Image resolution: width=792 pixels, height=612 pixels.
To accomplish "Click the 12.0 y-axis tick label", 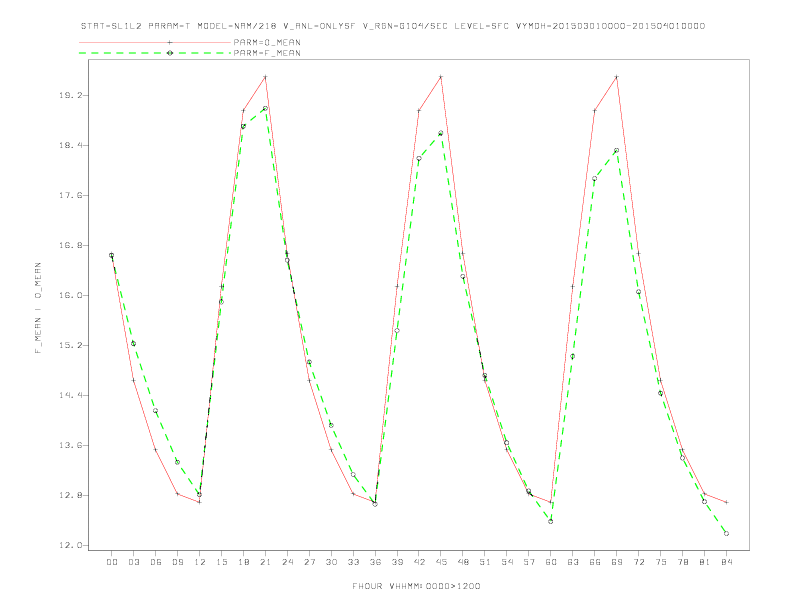I will point(69,545).
